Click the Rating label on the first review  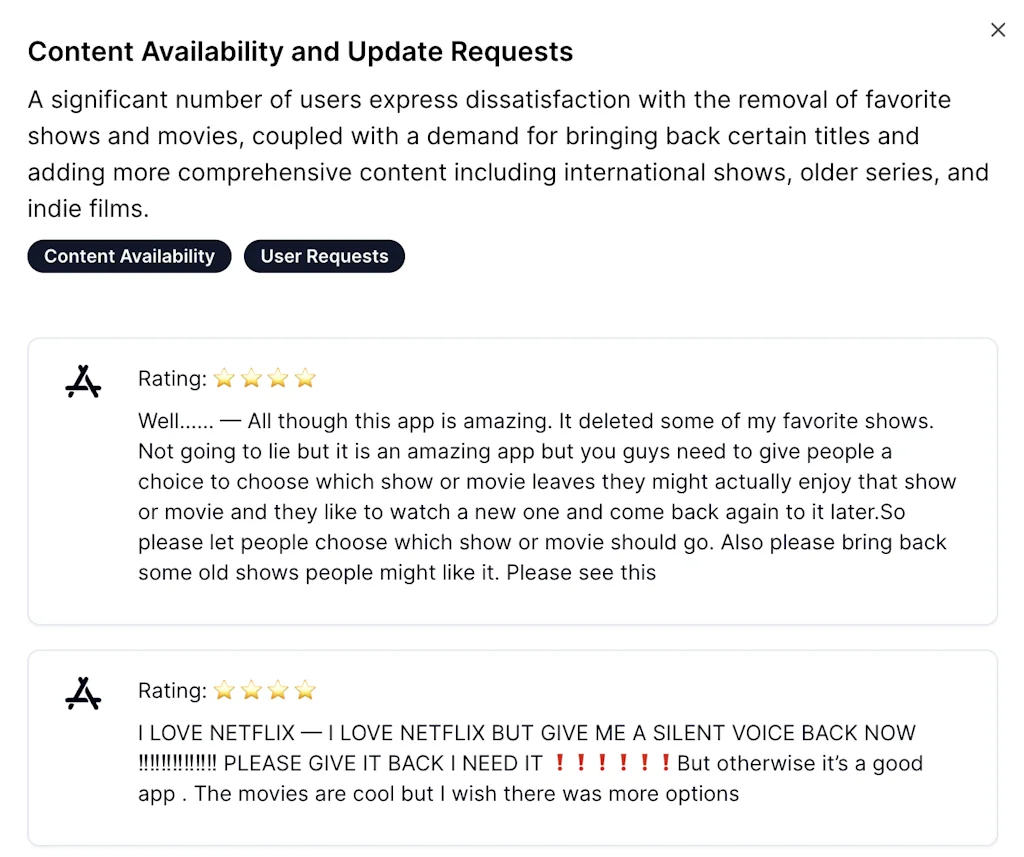pos(170,379)
